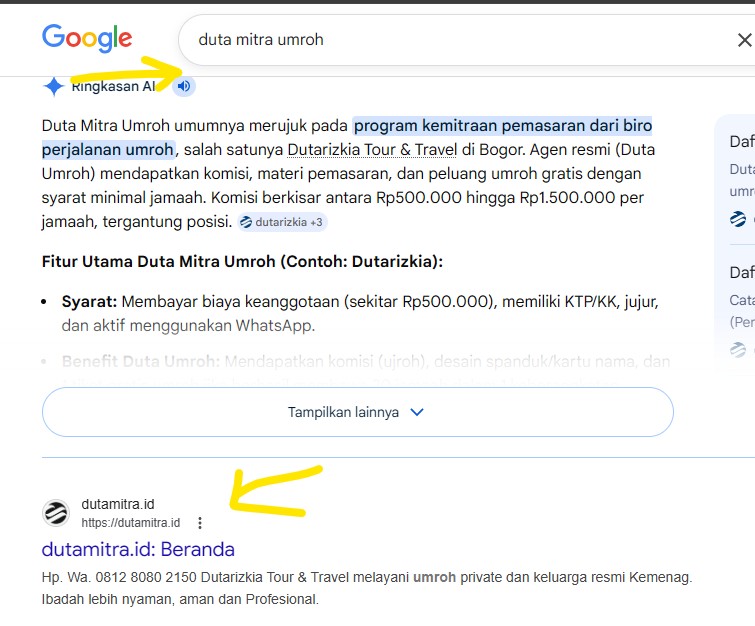This screenshot has width=755, height=626.
Task: Click the https://dutamitra.id URL text
Action: 131,523
